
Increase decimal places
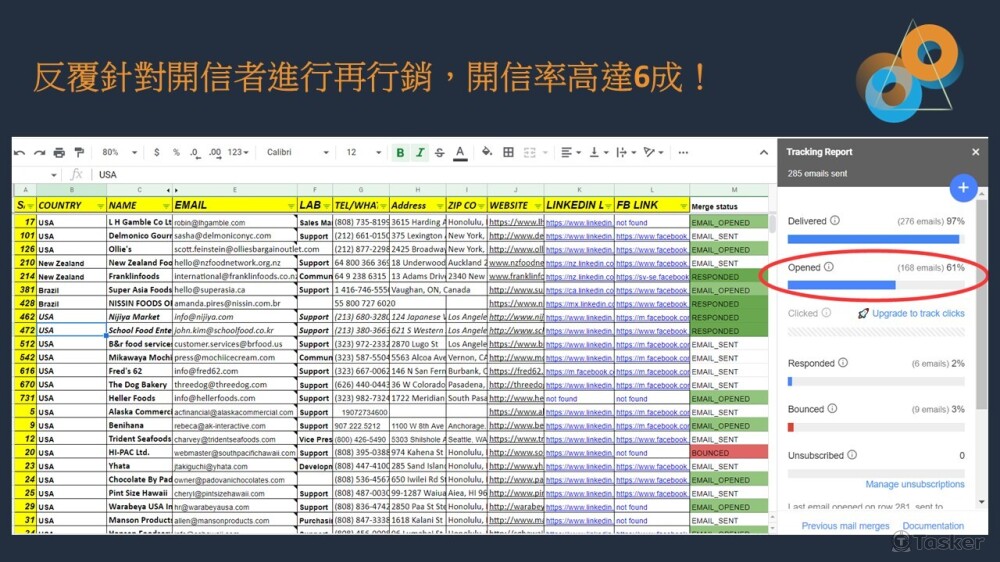pyautogui.click(x=215, y=152)
